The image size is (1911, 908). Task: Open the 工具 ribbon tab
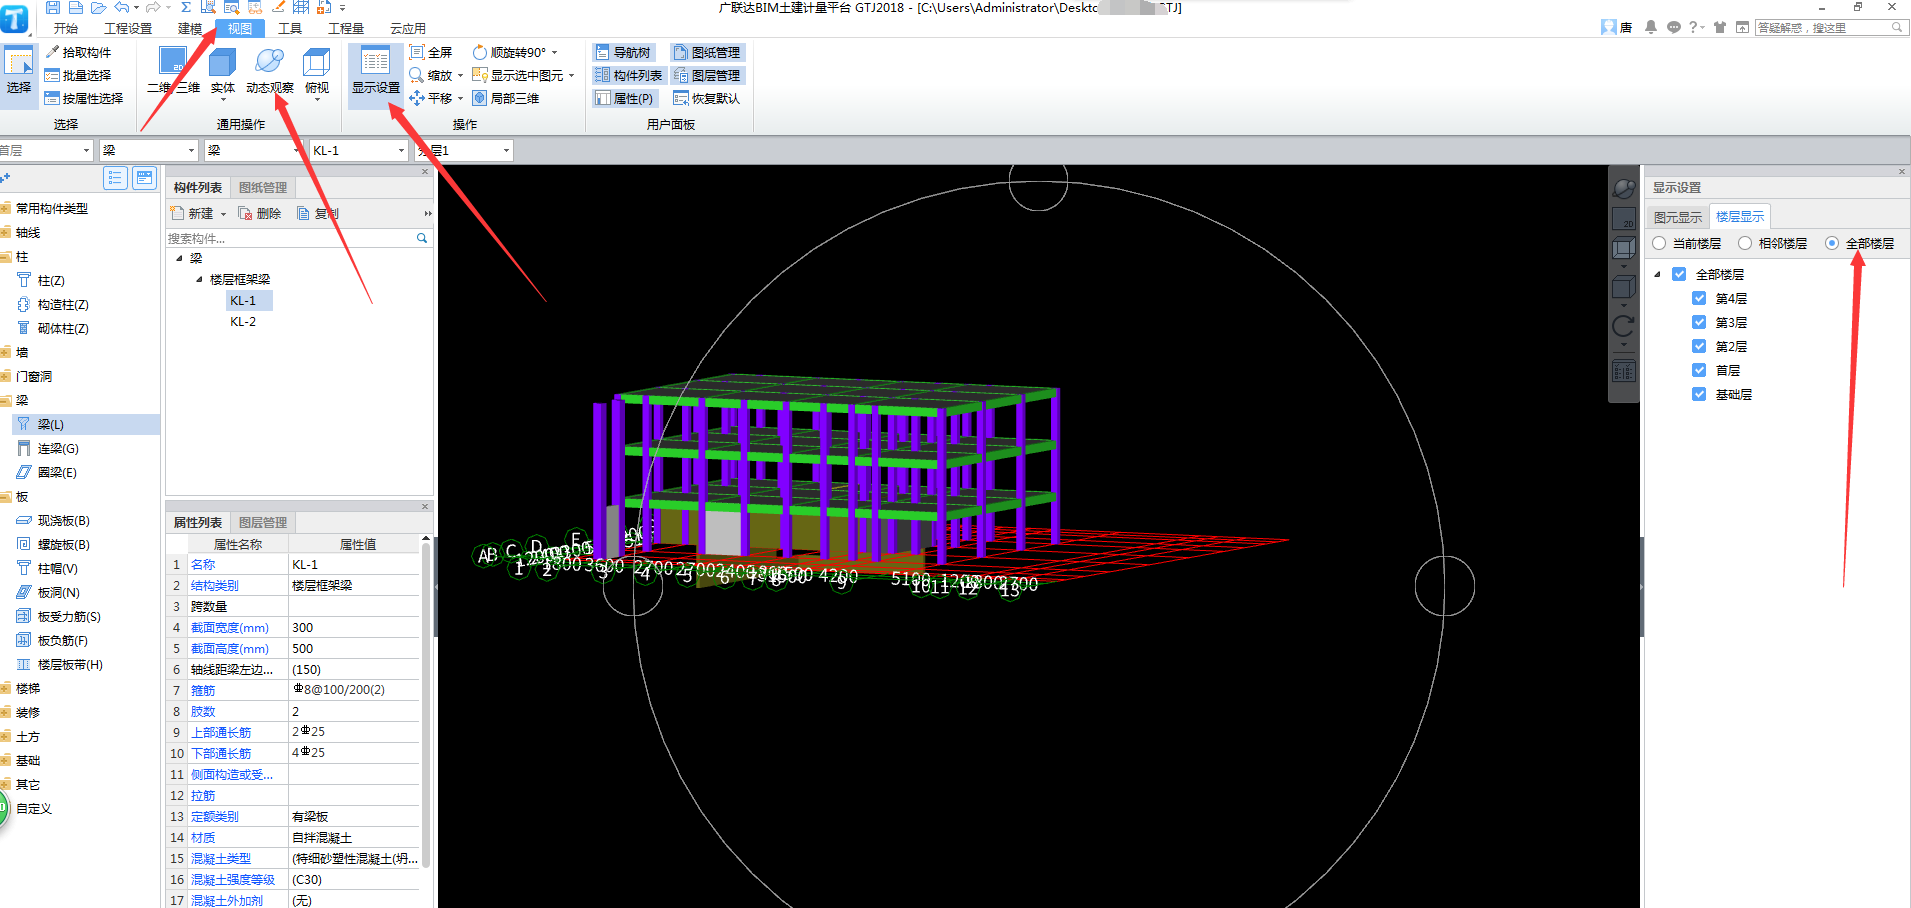(290, 28)
